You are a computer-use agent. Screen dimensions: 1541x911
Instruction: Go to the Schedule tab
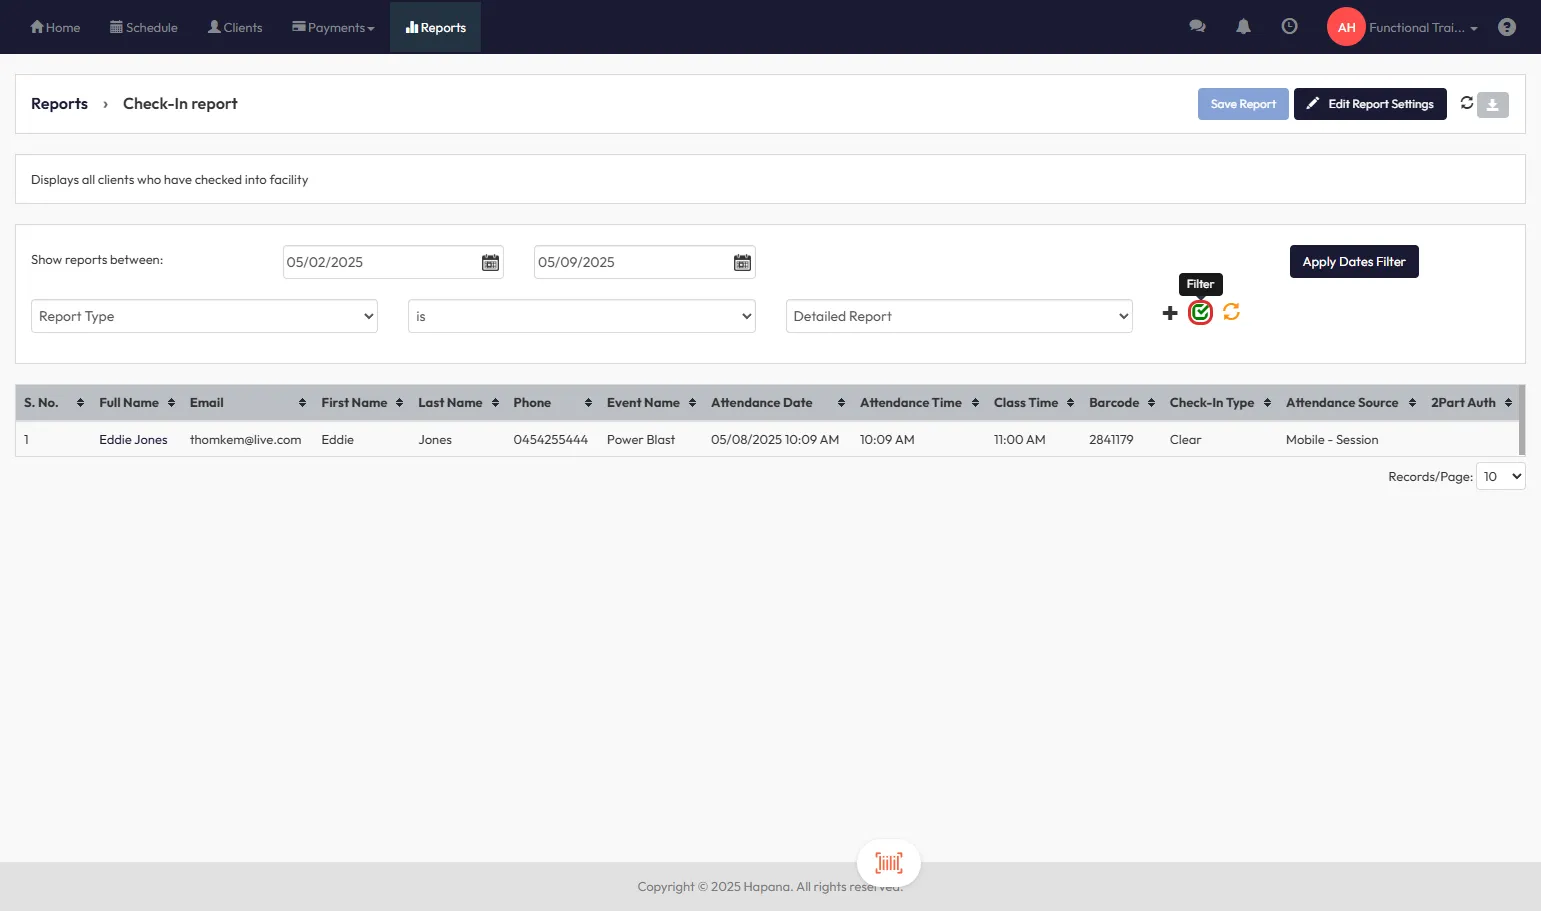coord(144,27)
